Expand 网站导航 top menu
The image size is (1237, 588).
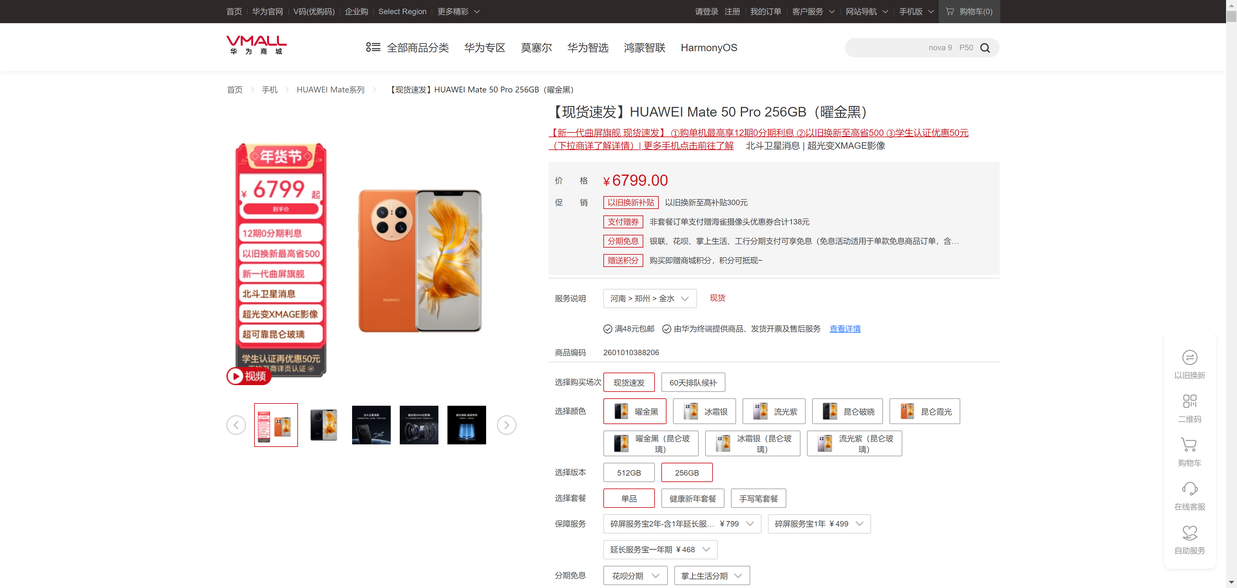pos(867,12)
